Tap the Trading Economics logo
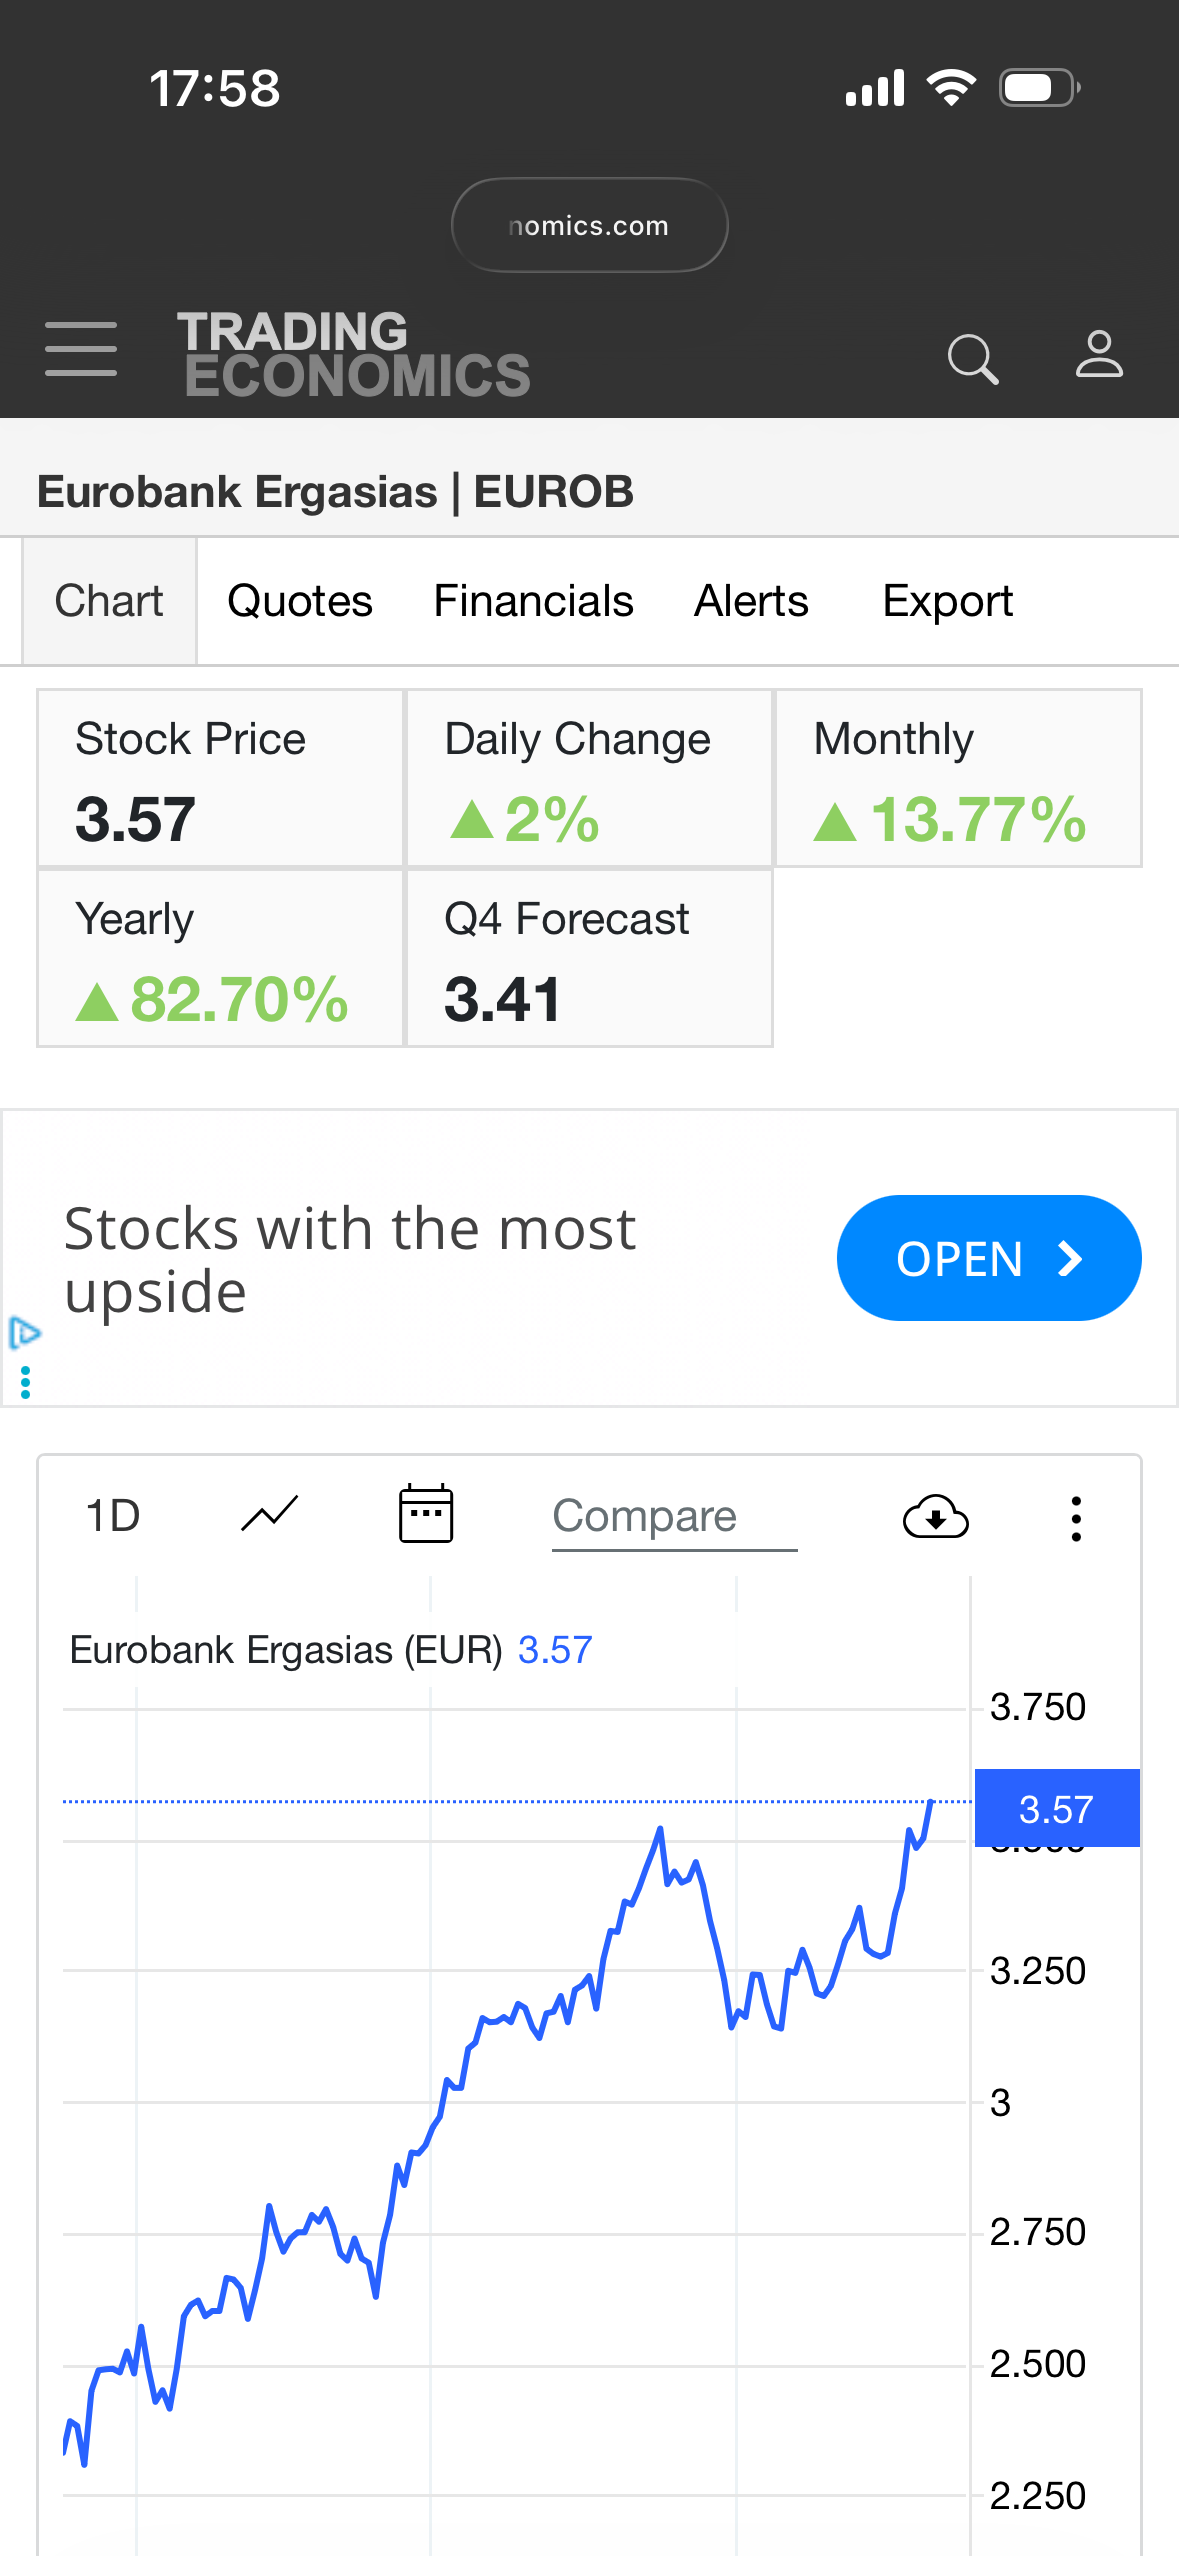 click(x=353, y=355)
